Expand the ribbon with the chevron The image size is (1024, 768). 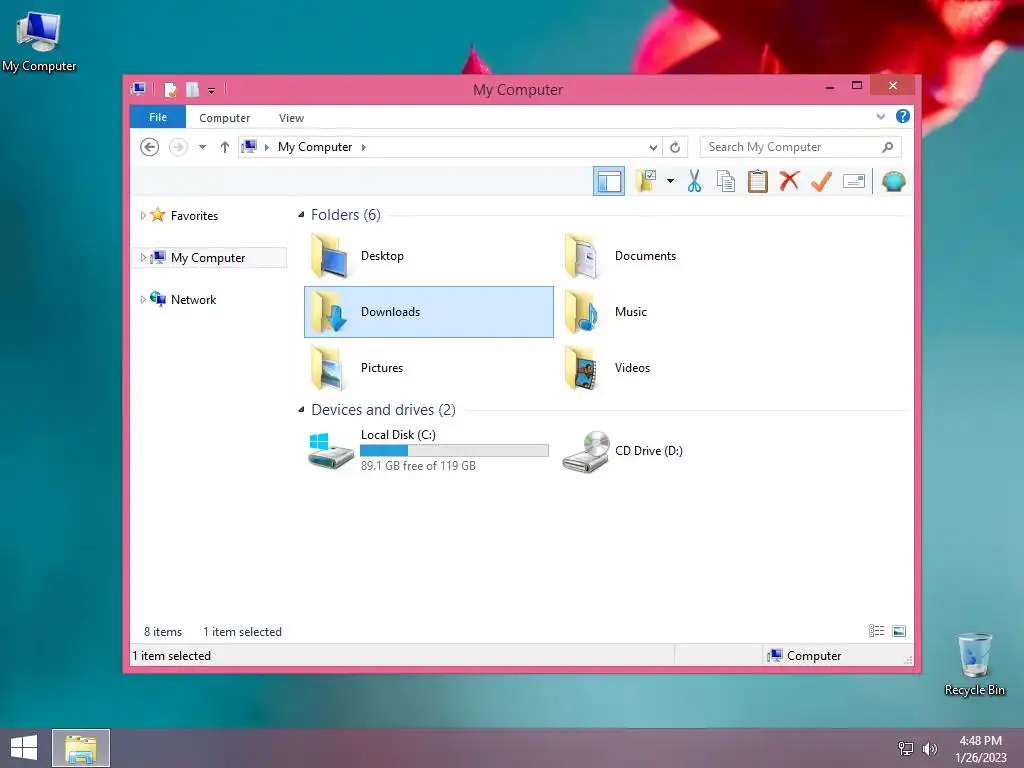point(880,117)
